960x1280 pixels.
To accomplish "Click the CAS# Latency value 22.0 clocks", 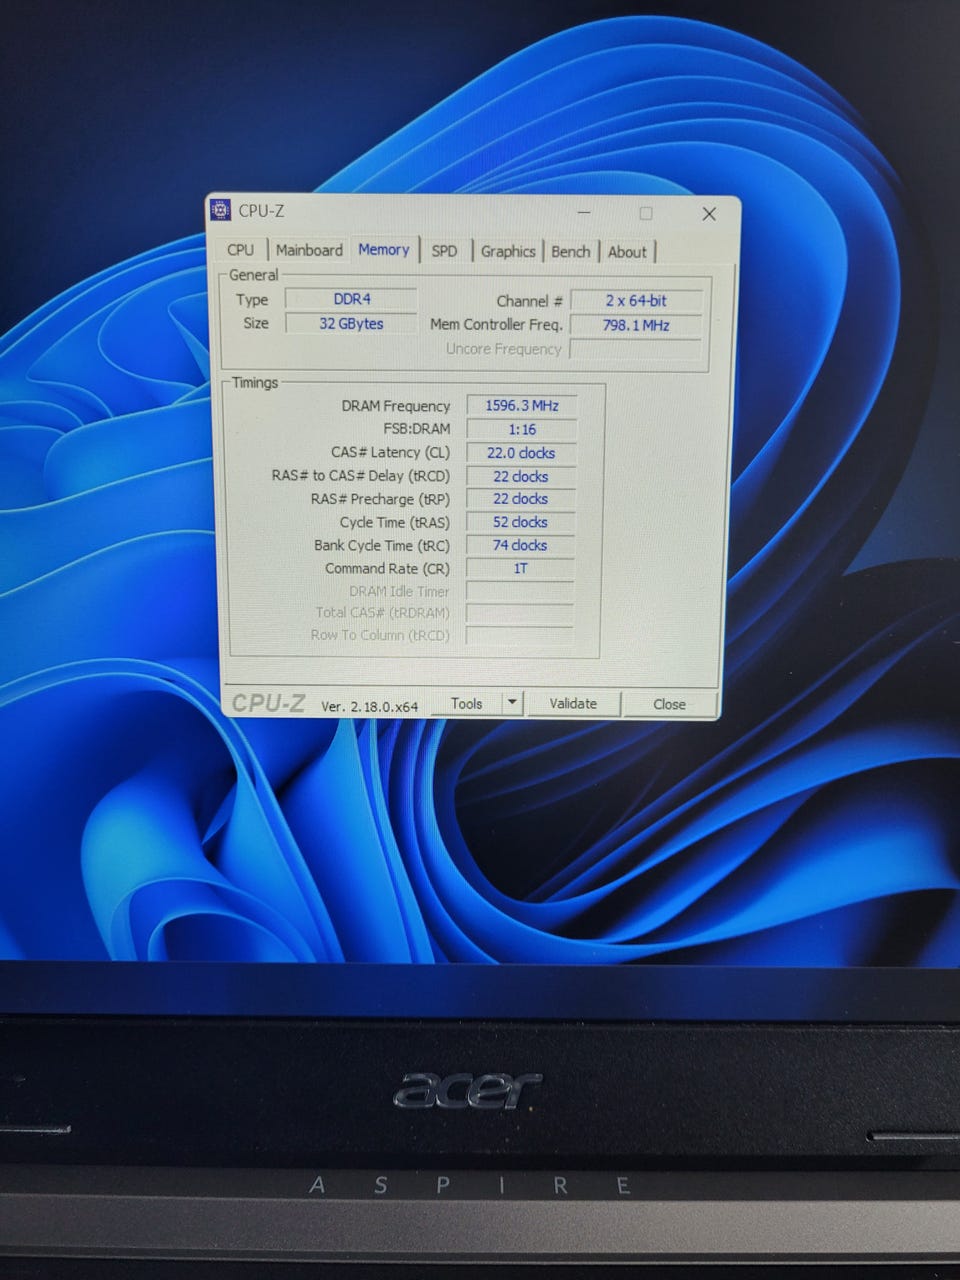I will (521, 452).
